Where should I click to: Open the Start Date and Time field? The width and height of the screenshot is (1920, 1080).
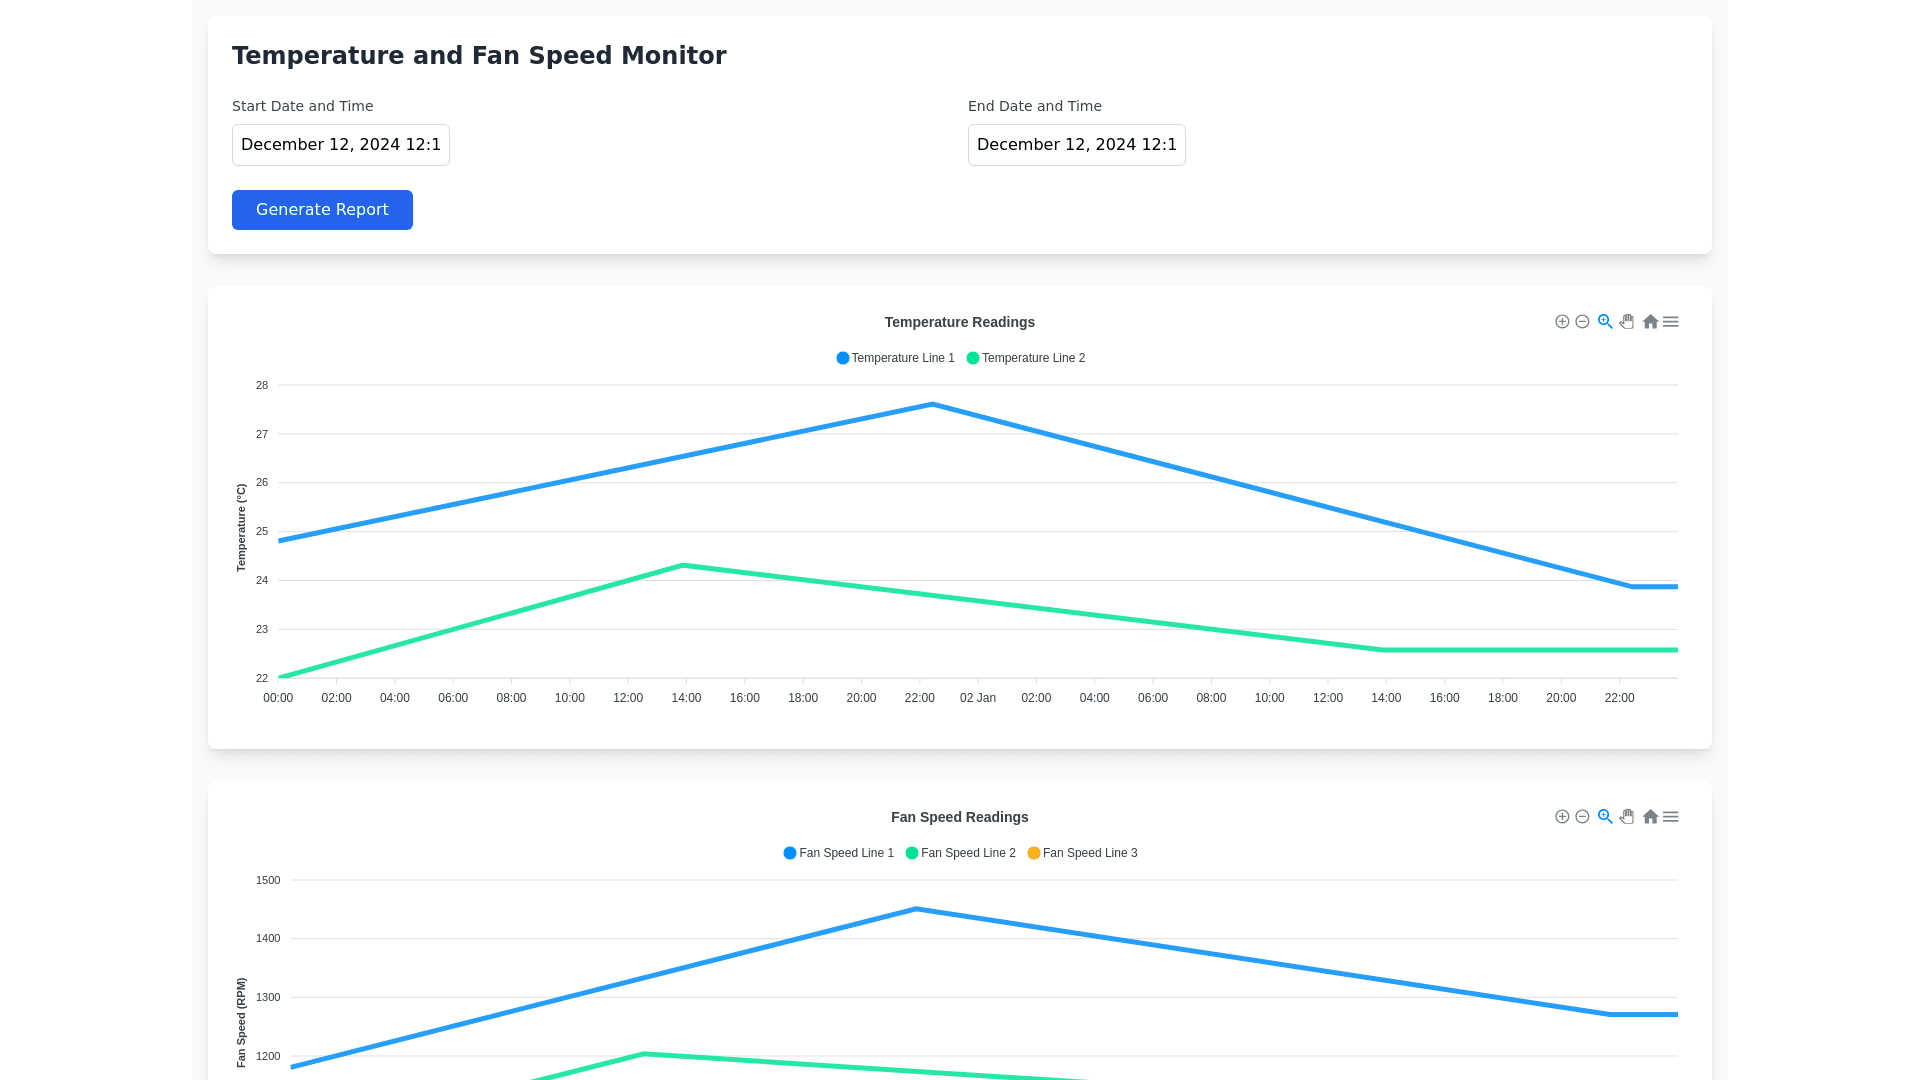[341, 145]
